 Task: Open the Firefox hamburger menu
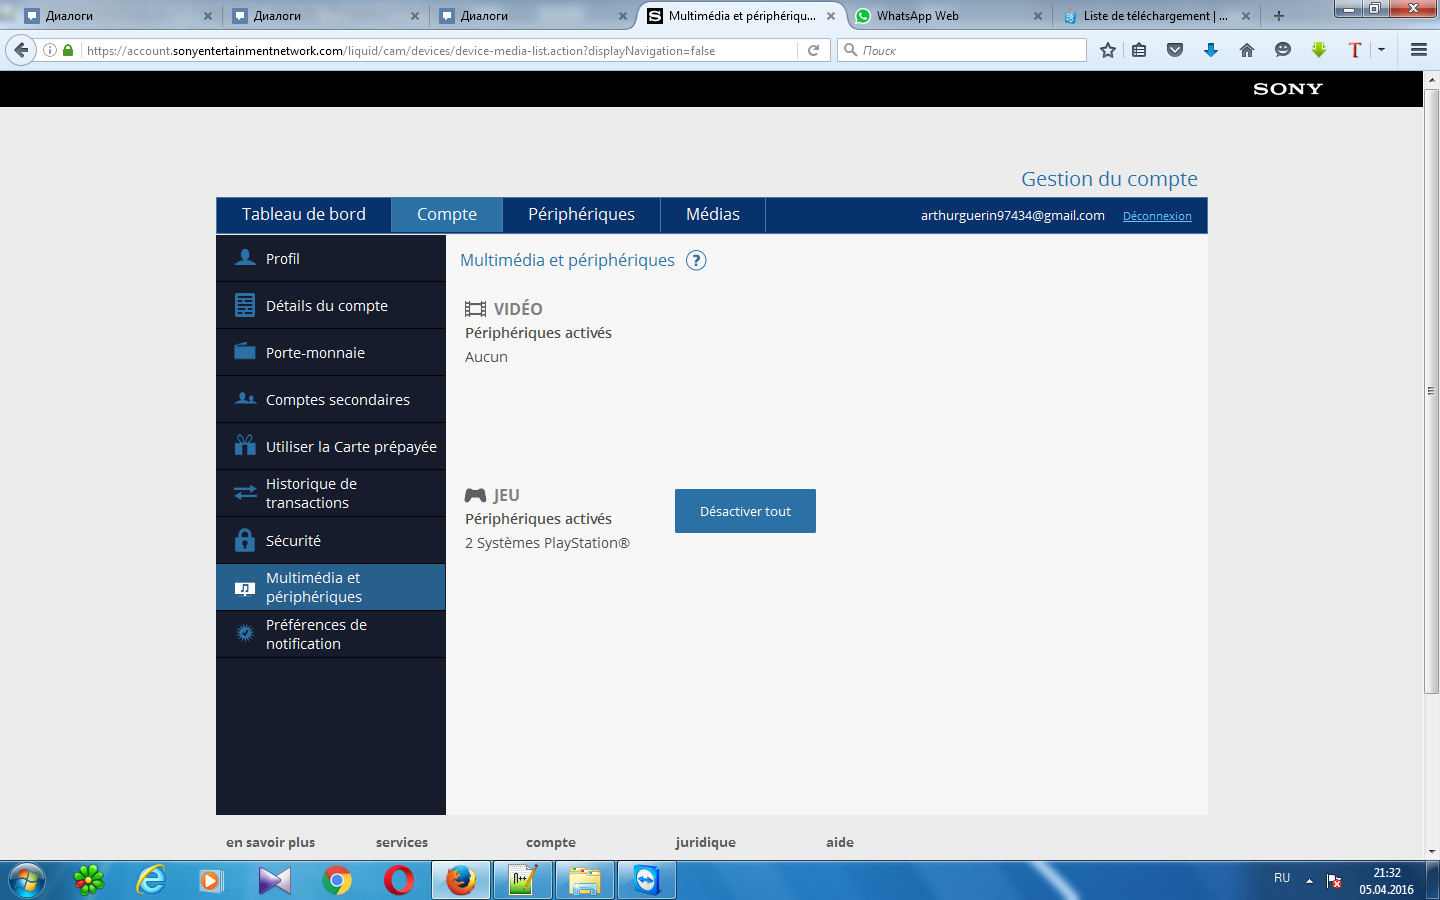coord(1419,50)
